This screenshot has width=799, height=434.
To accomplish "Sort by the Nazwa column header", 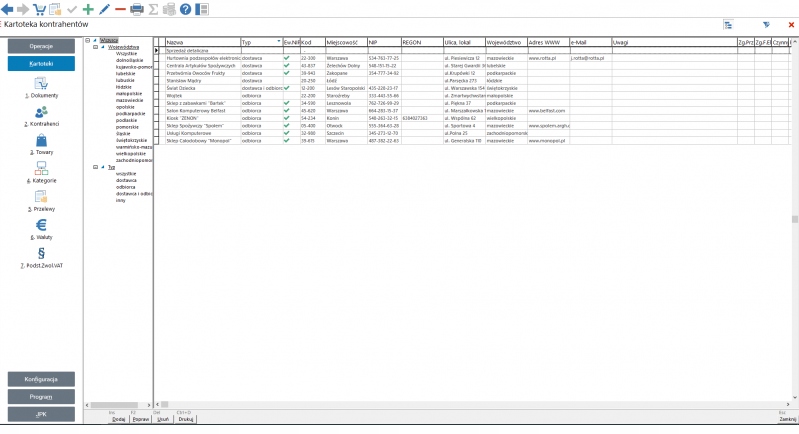I will (x=202, y=42).
